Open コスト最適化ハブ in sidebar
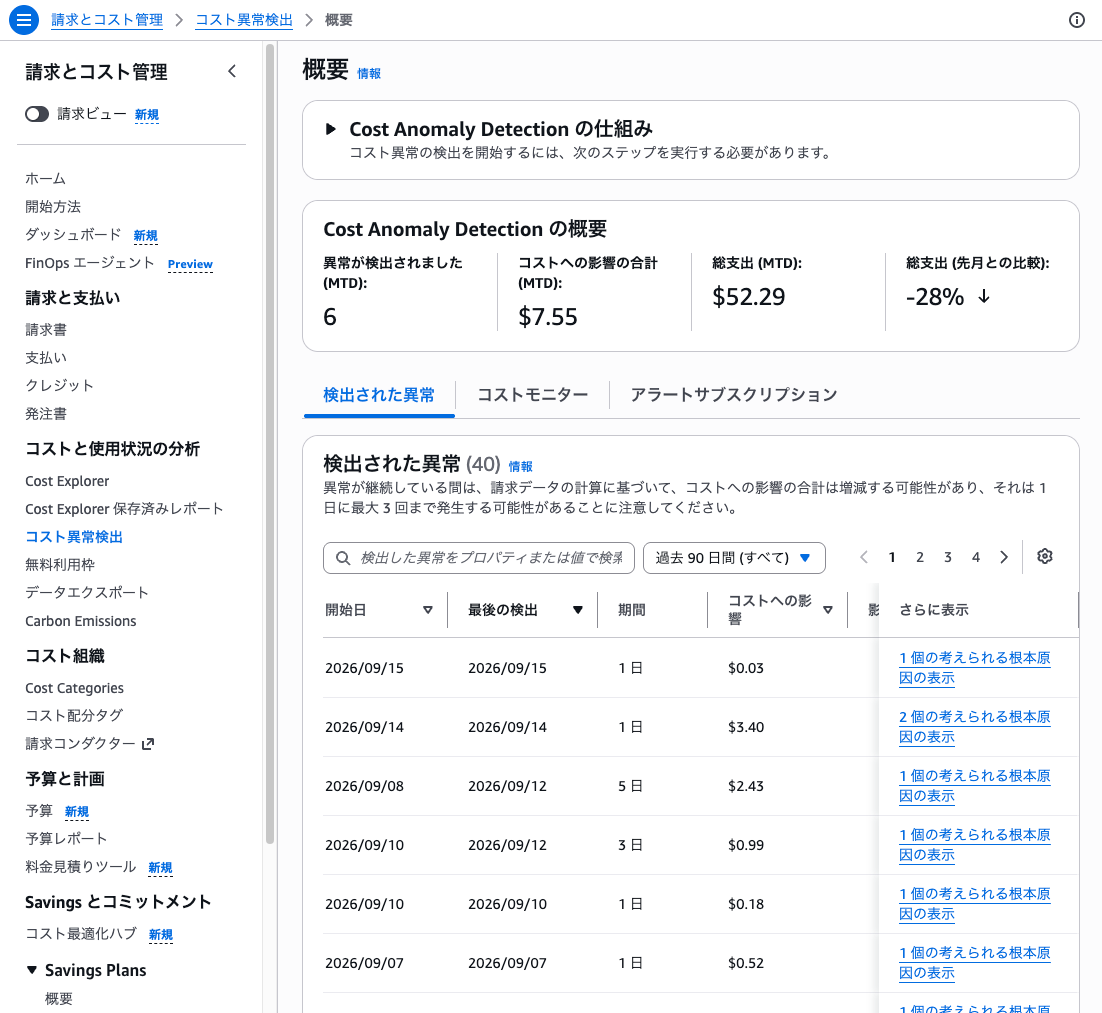Screen dimensions: 1102x1013 (x=81, y=934)
